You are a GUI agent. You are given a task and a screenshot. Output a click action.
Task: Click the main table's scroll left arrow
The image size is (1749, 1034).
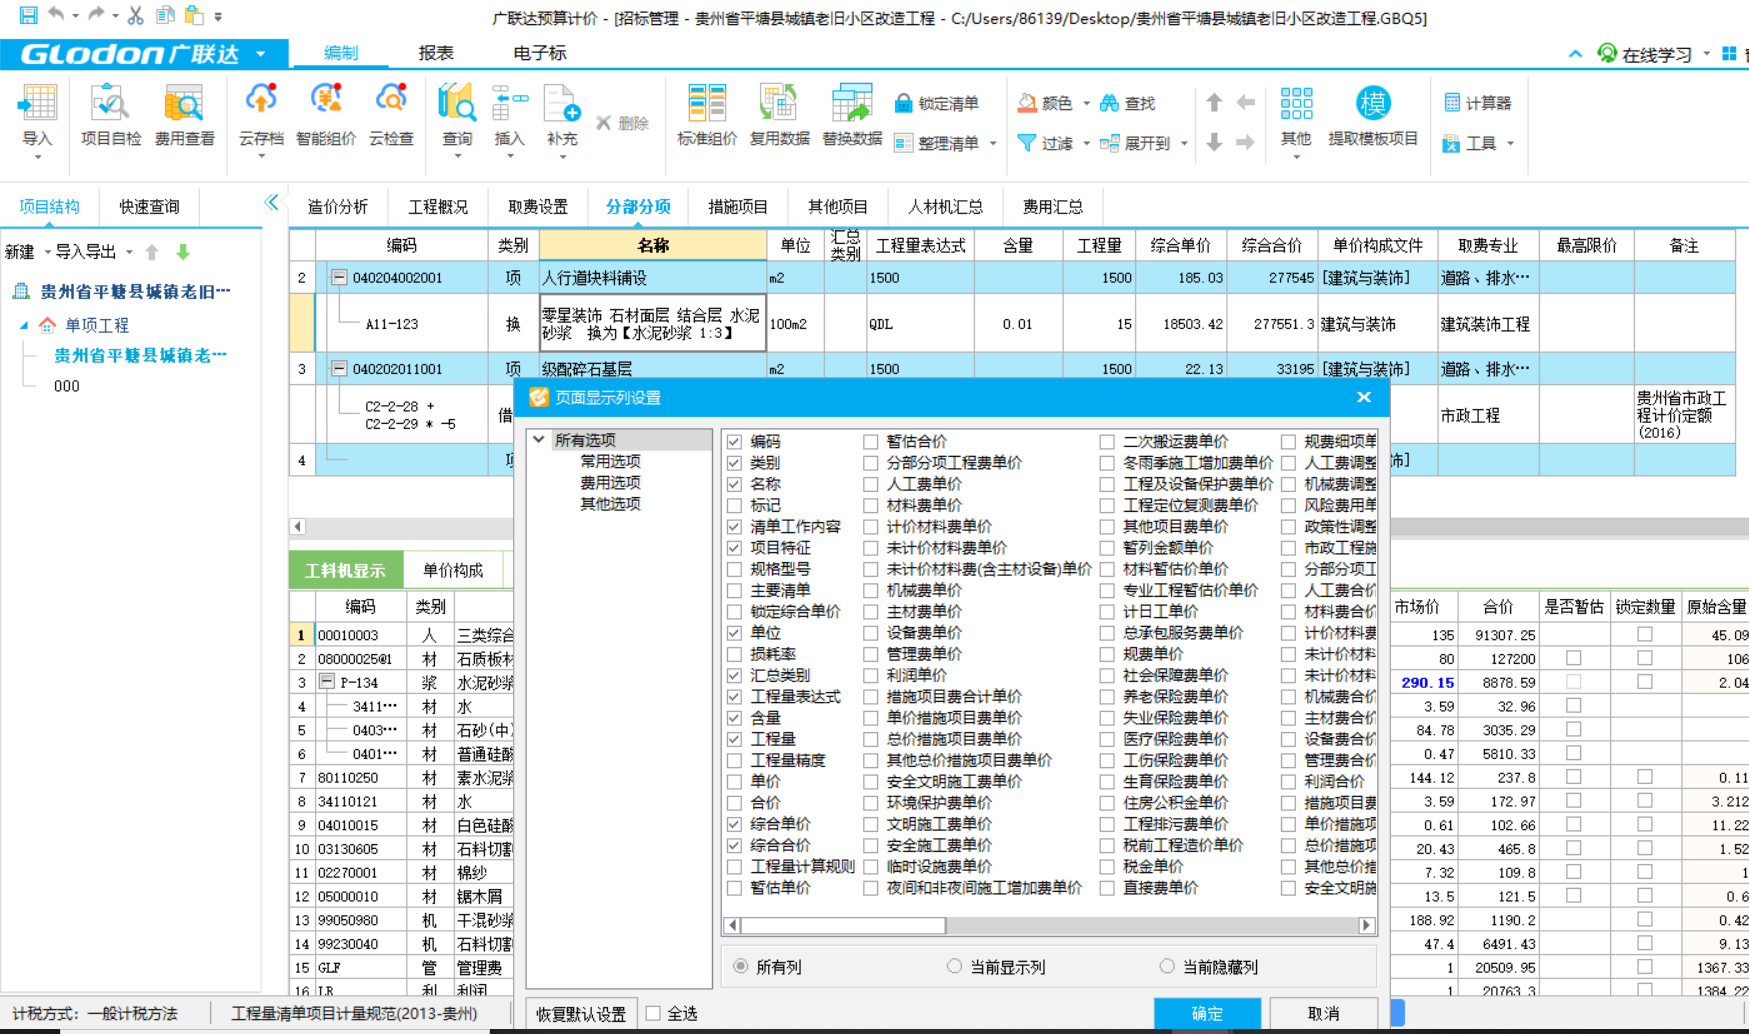[x=297, y=526]
